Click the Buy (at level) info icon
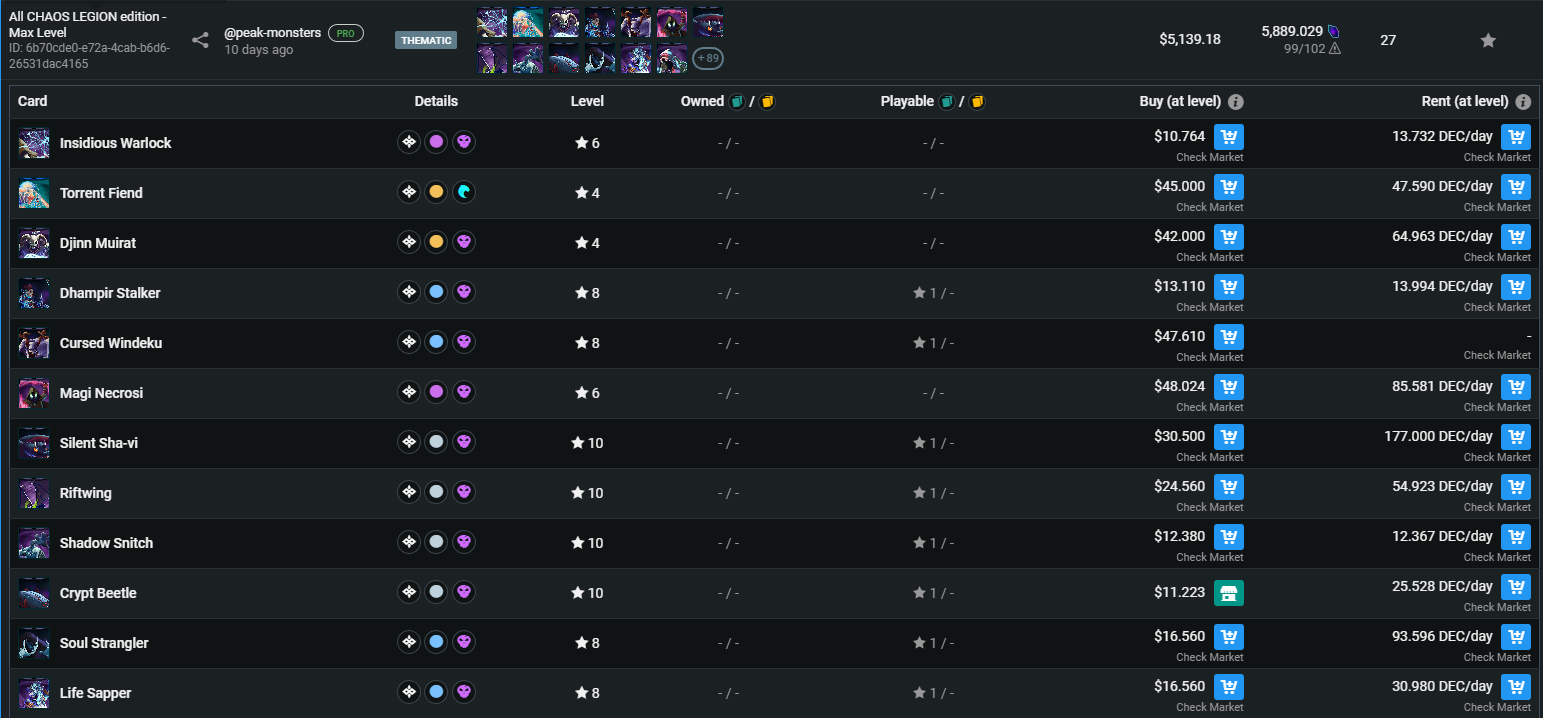 pyautogui.click(x=1236, y=102)
